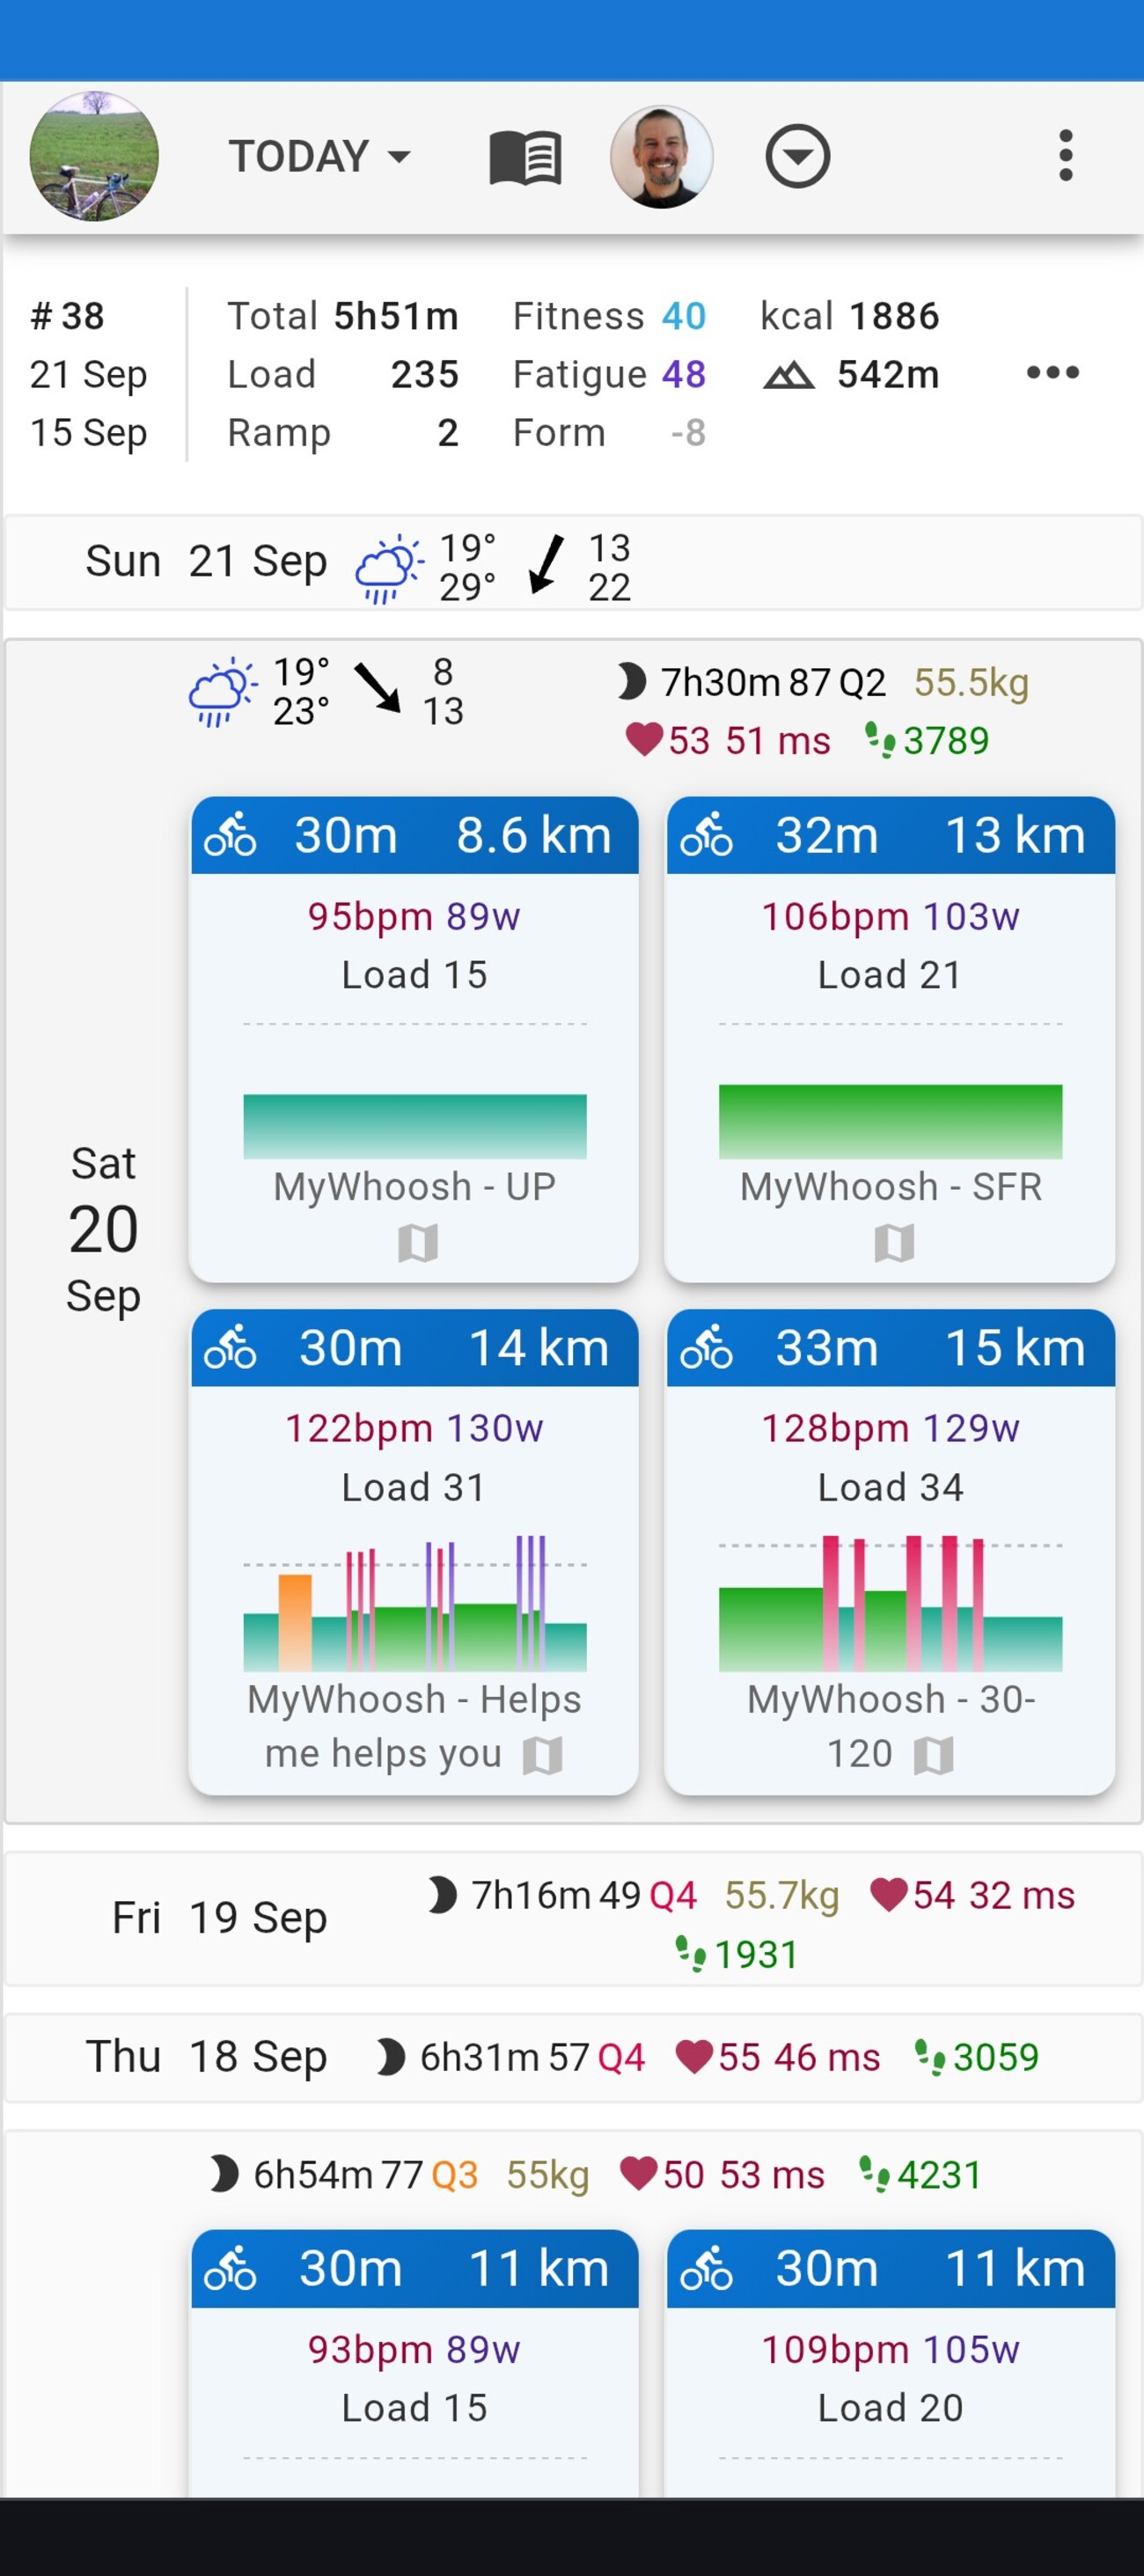This screenshot has height=2576, width=1144.
Task: Open the Fri 19 Sep day row
Action: coord(219,1918)
